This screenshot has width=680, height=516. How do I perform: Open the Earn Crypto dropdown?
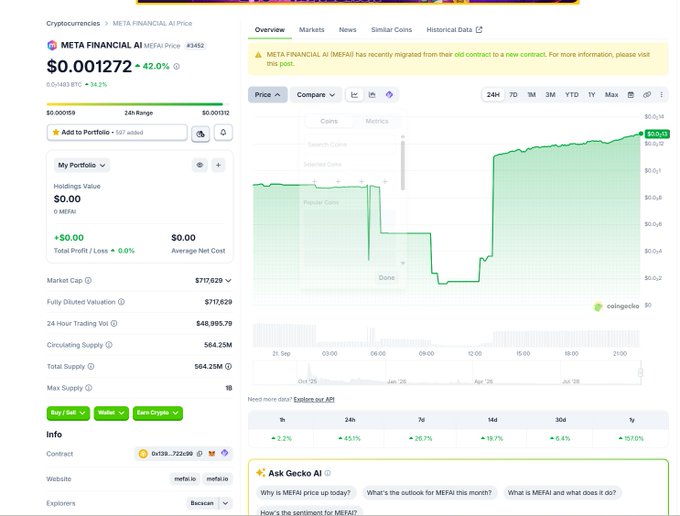158,413
